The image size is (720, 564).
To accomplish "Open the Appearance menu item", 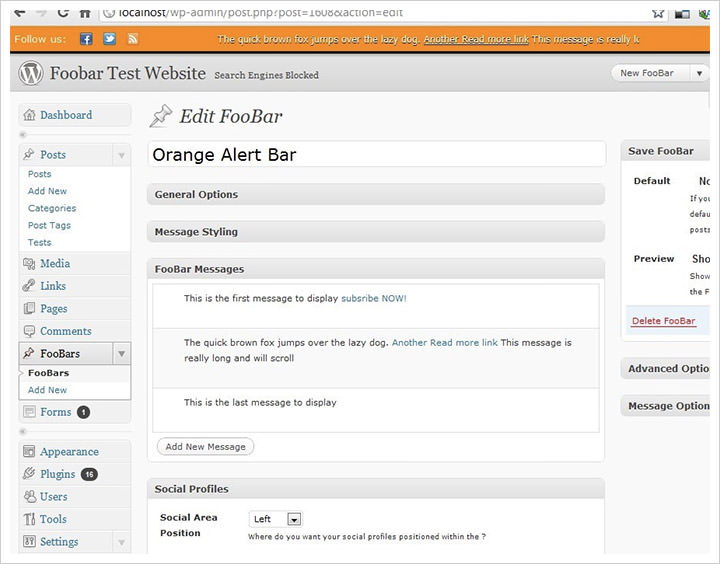I will 69,452.
